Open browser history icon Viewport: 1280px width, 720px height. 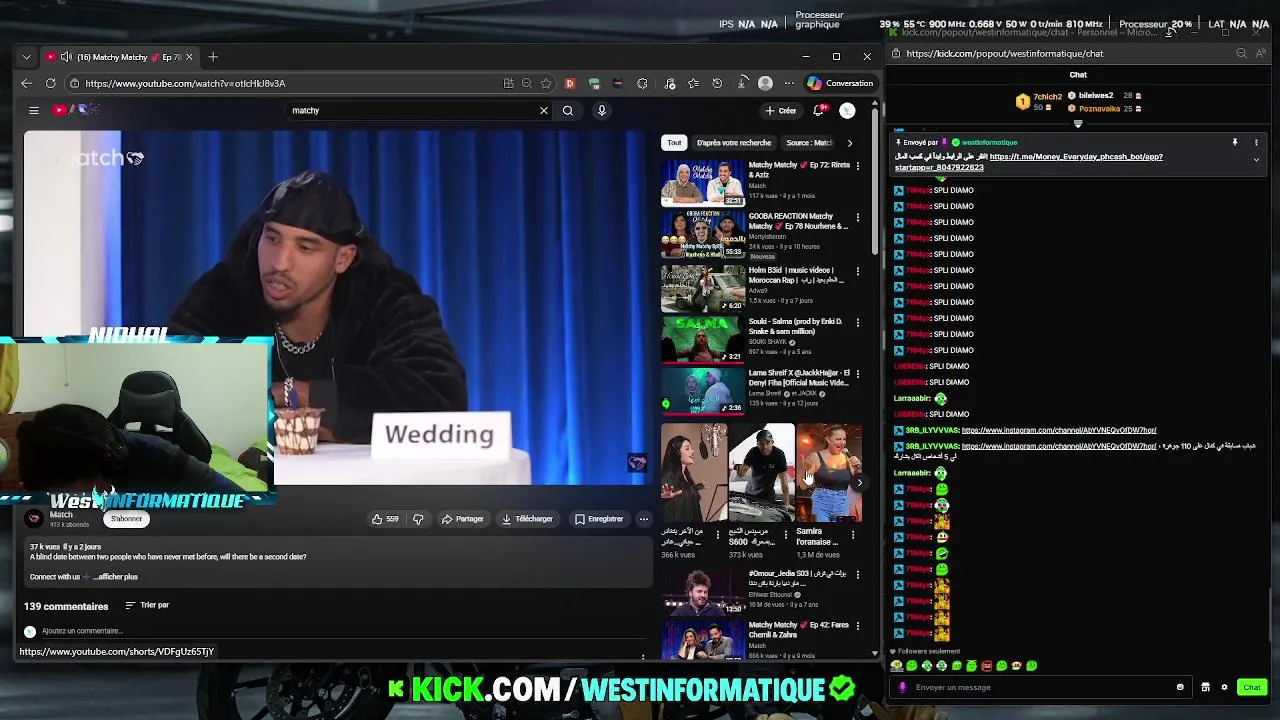tap(717, 83)
